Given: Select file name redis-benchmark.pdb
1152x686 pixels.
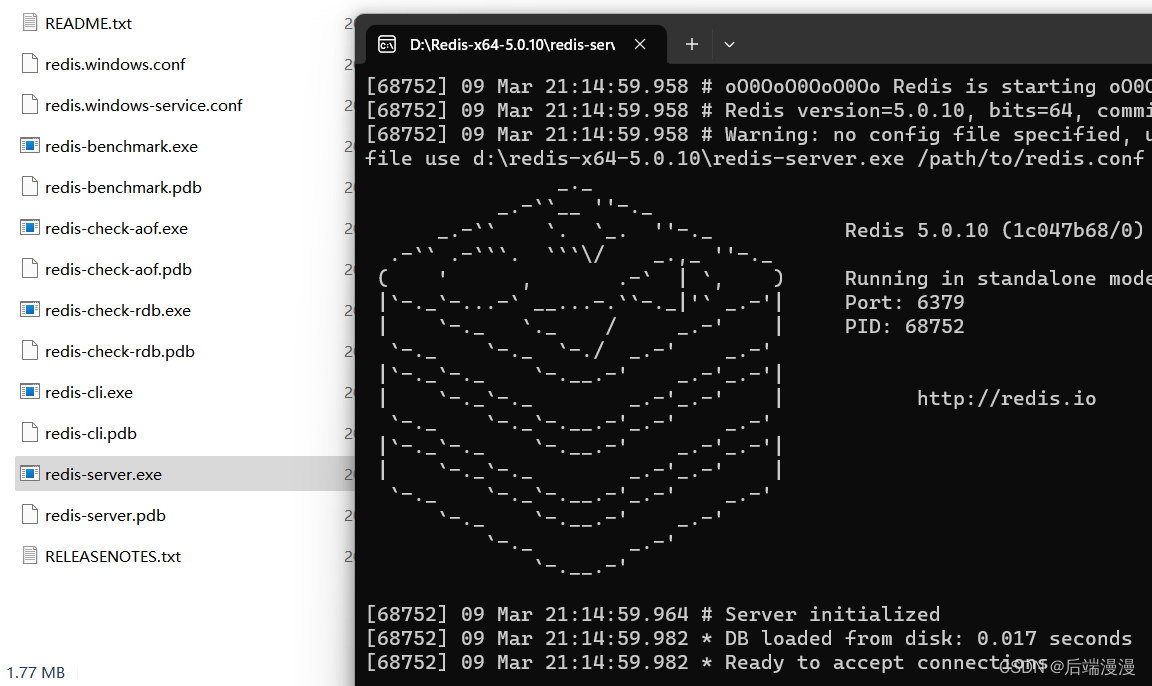Looking at the screenshot, I should [x=123, y=188].
